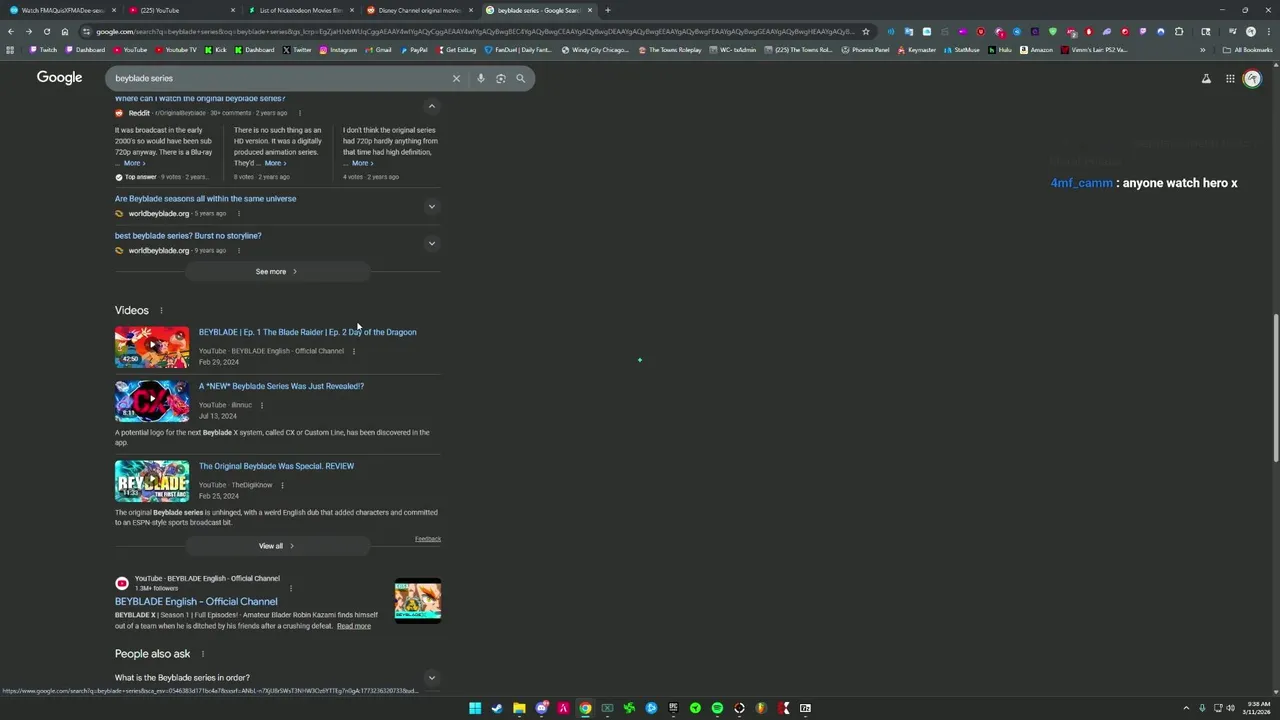The width and height of the screenshot is (1280, 720).
Task: Open 'Where can I watch the original beyblade series?'
Action: click(x=200, y=98)
